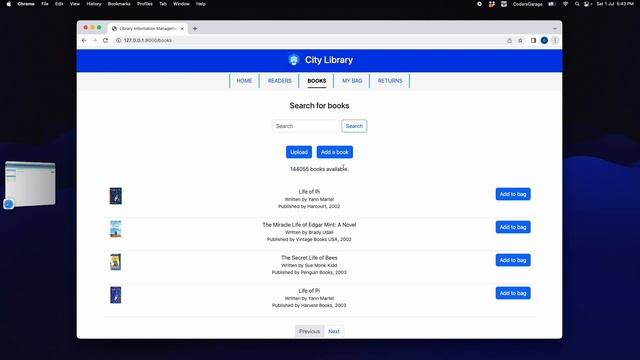The width and height of the screenshot is (640, 360).
Task: Add Life of Pi (Harvest Books, 2003) to bag
Action: click(513, 293)
